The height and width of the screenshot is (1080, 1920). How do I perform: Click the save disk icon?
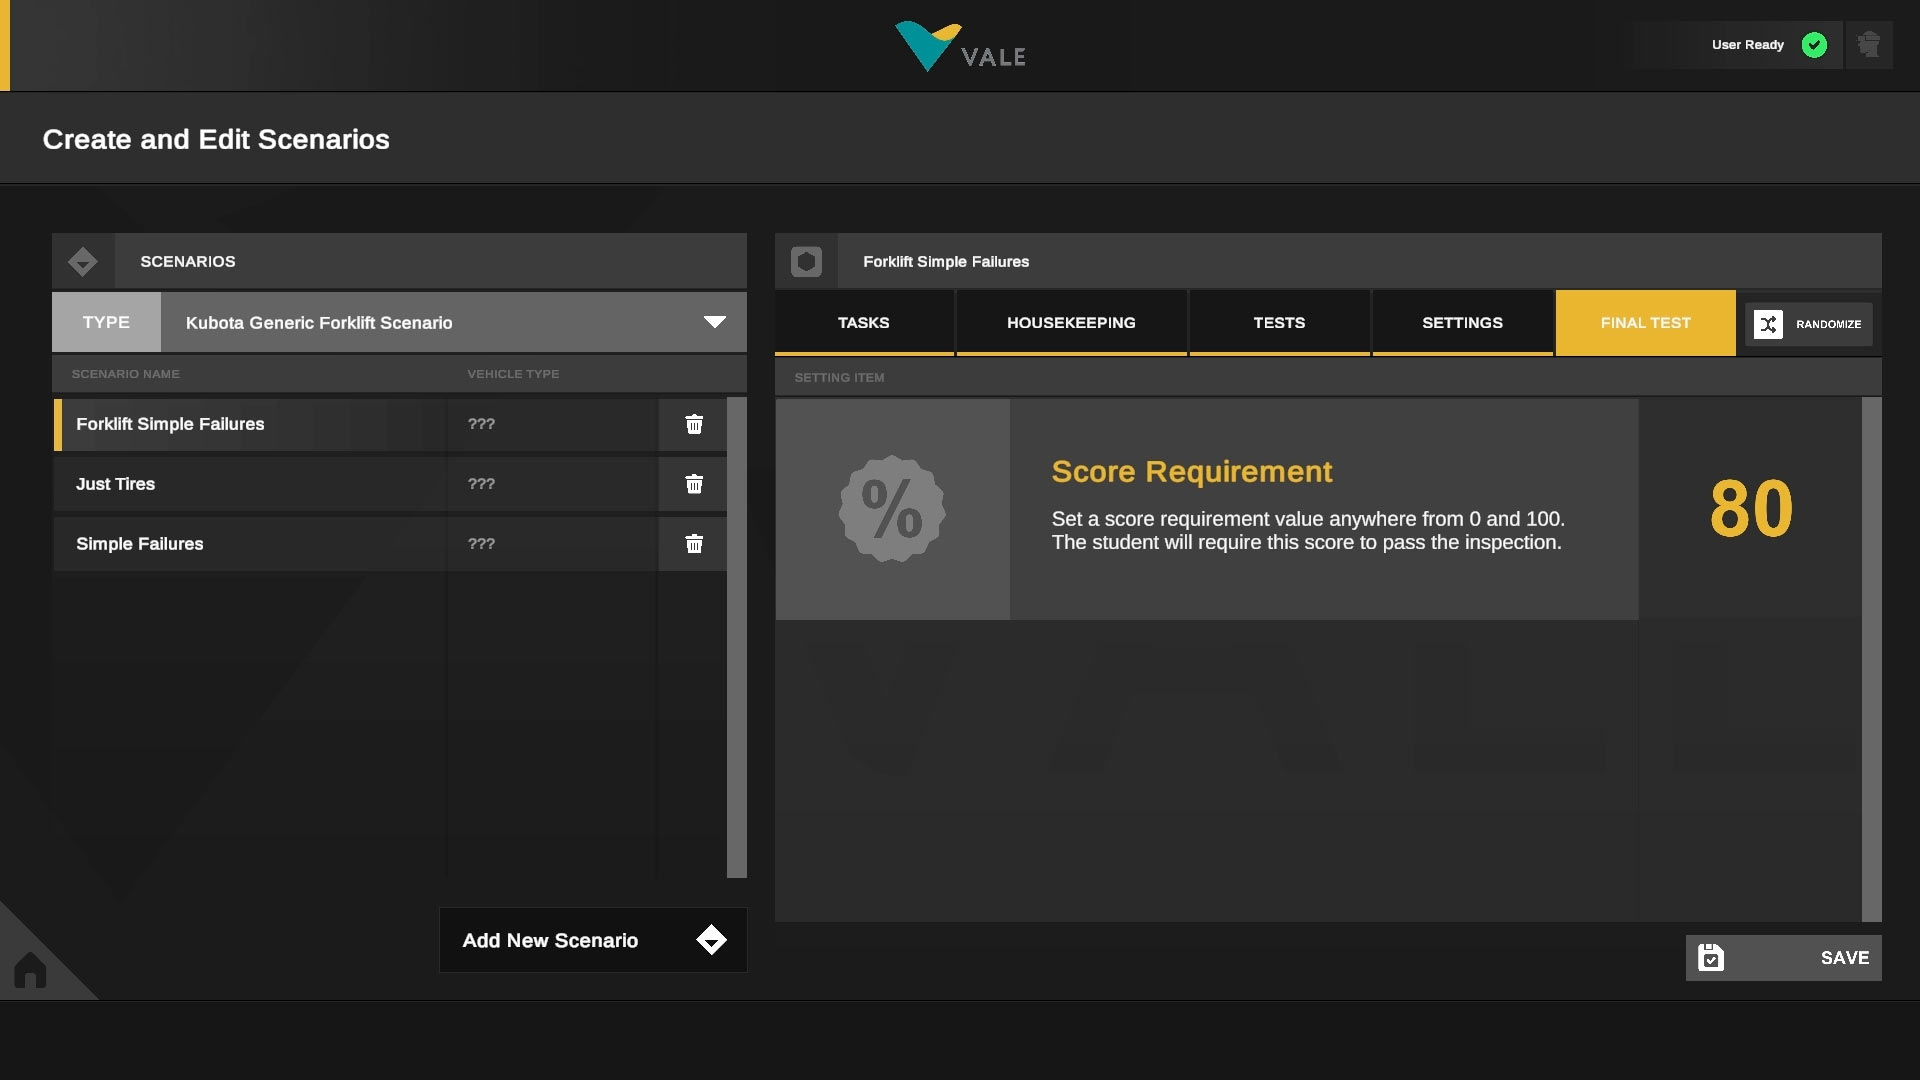click(1711, 958)
